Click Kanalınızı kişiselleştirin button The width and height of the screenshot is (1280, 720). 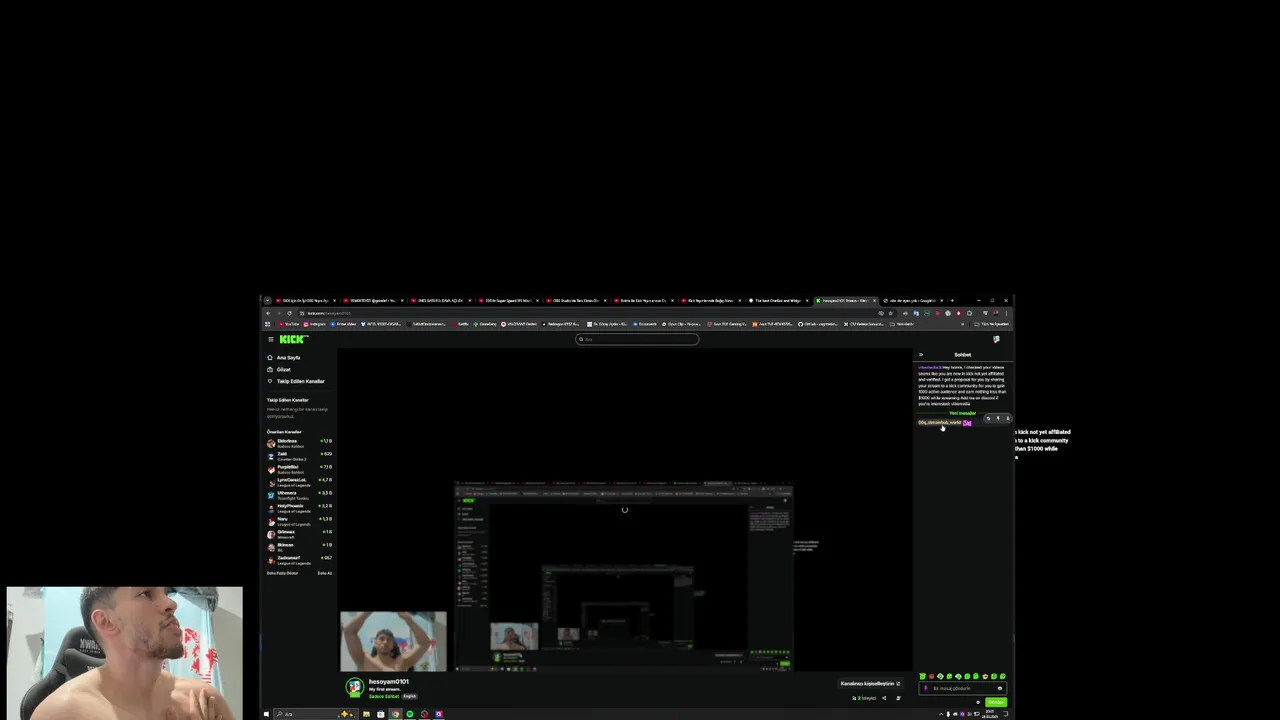tap(870, 683)
